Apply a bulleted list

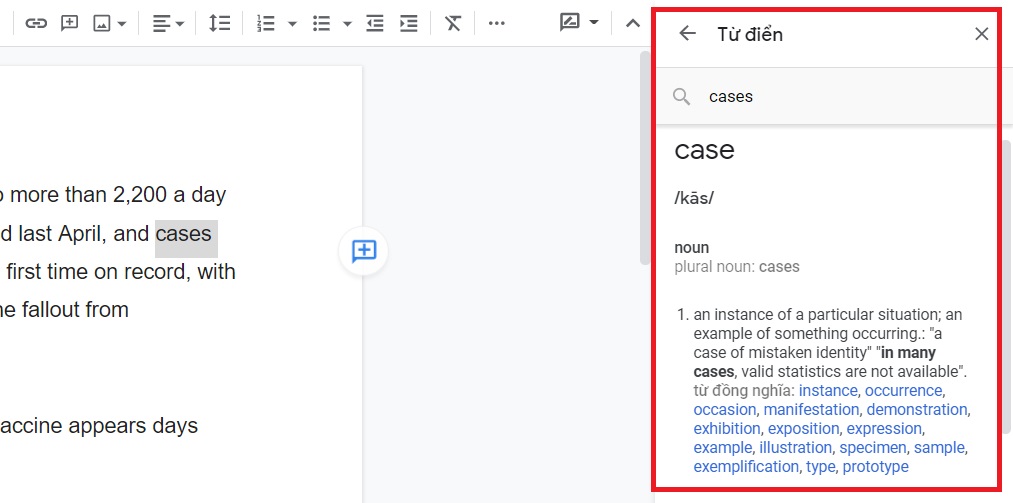[x=321, y=23]
